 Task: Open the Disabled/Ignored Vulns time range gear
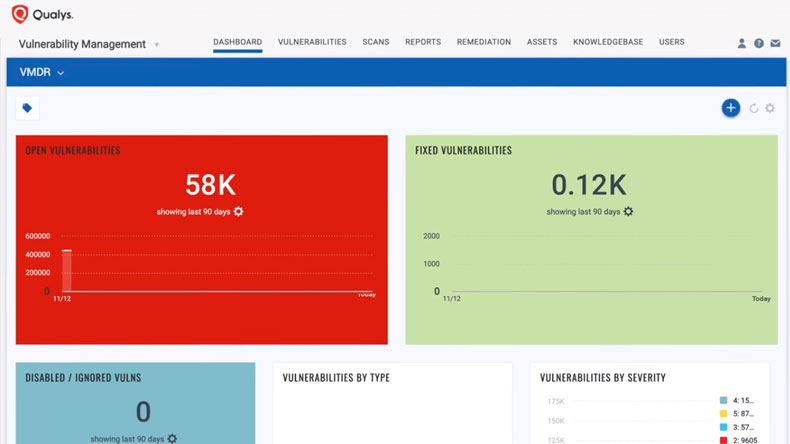(x=172, y=439)
